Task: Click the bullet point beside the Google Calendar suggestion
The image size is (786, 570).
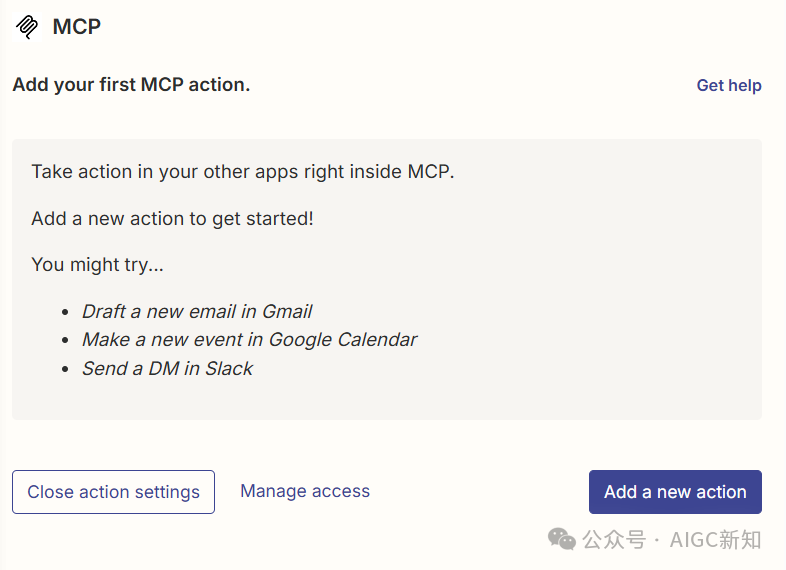Action: coord(65,340)
